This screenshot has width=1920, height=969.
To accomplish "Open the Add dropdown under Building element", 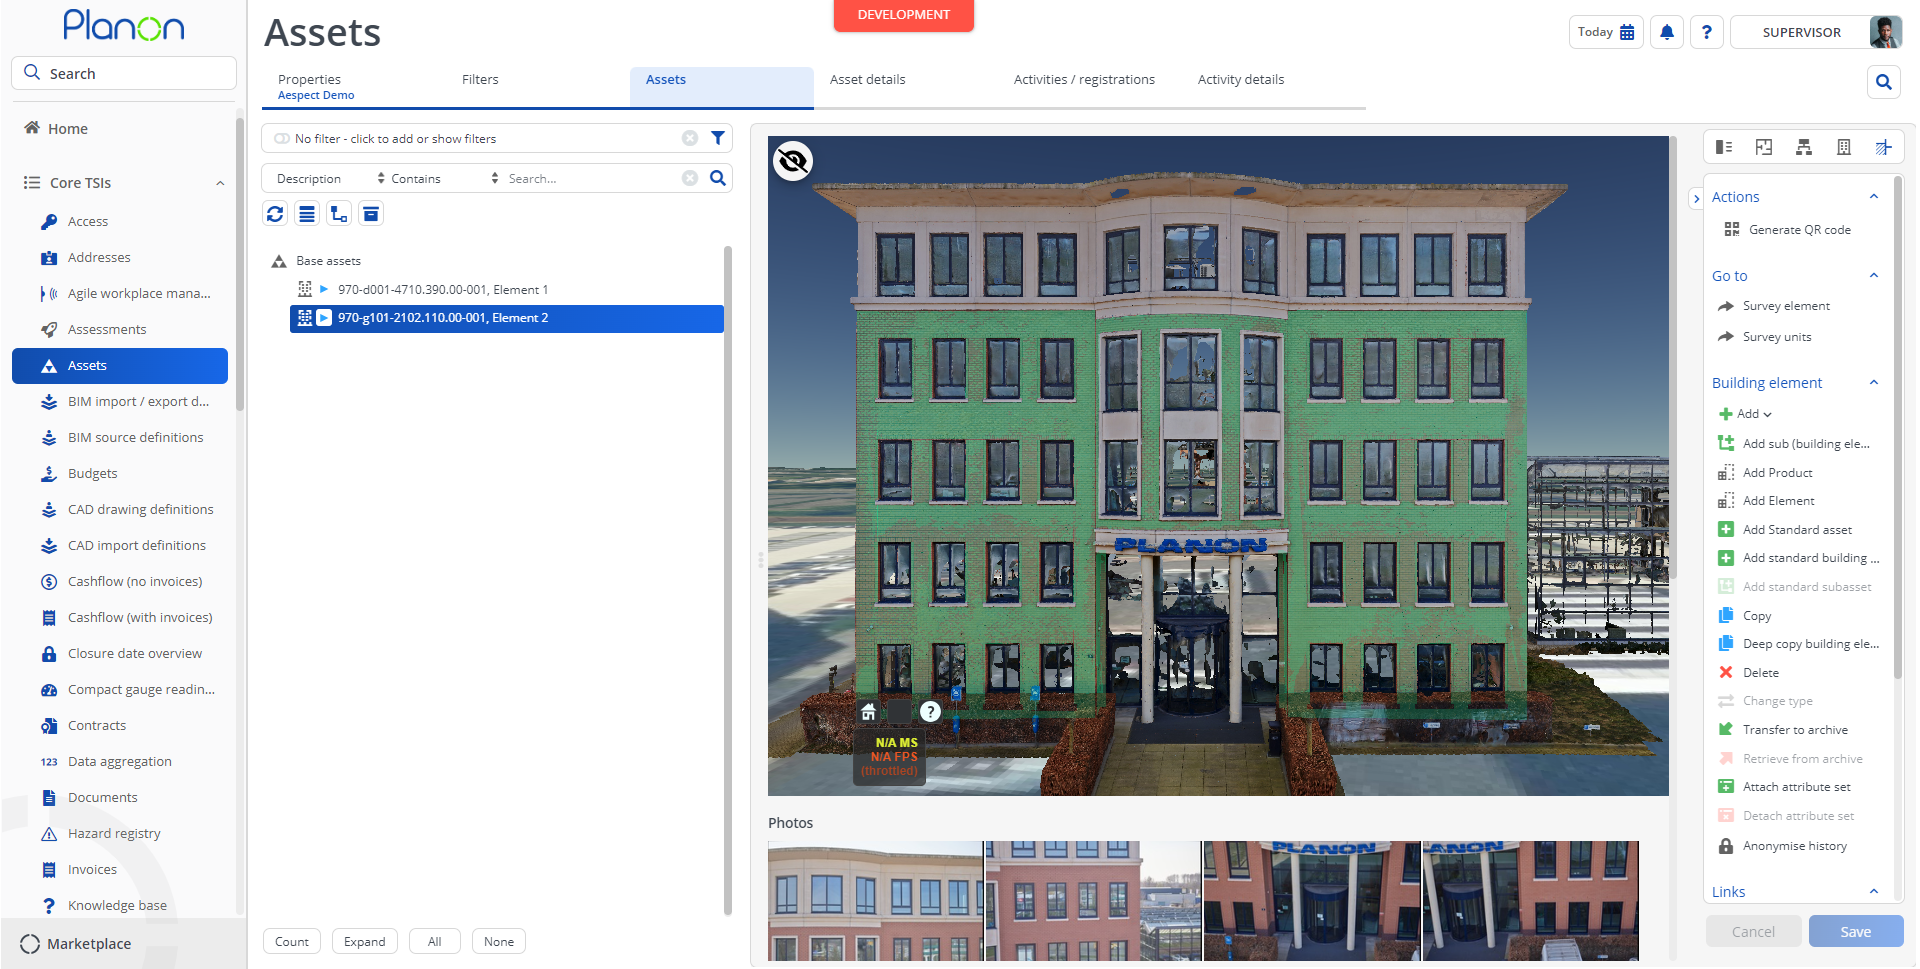I will [1746, 414].
